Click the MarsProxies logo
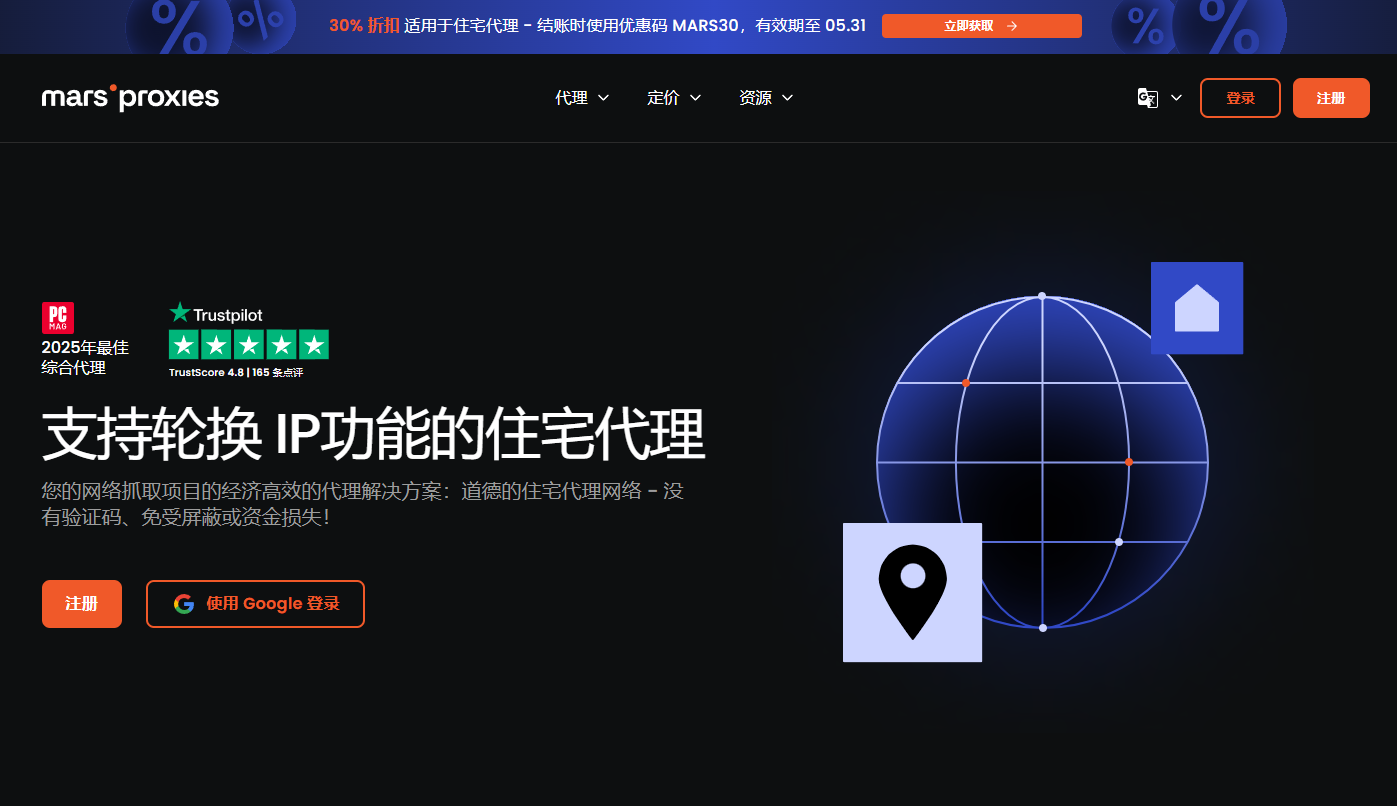The width and height of the screenshot is (1397, 806). coord(130,97)
